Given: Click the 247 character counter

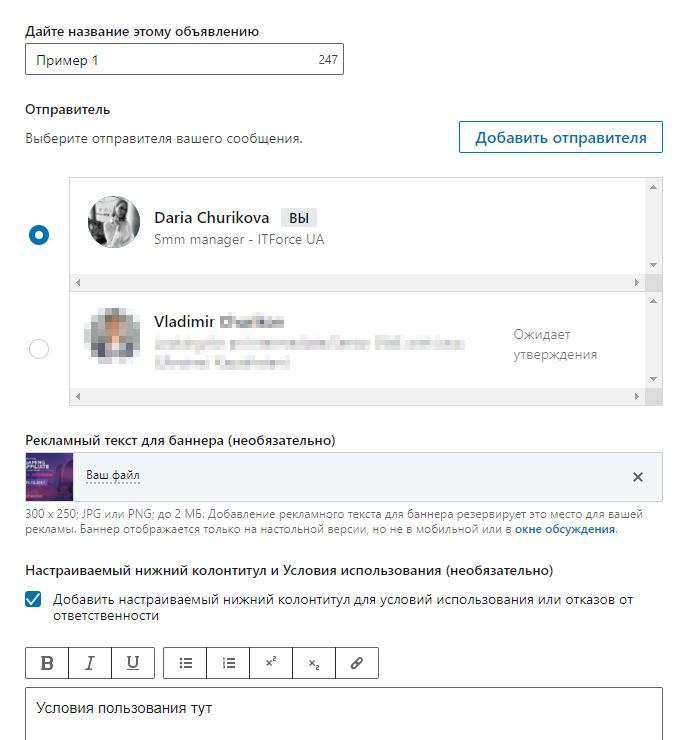Looking at the screenshot, I should [x=328, y=59].
